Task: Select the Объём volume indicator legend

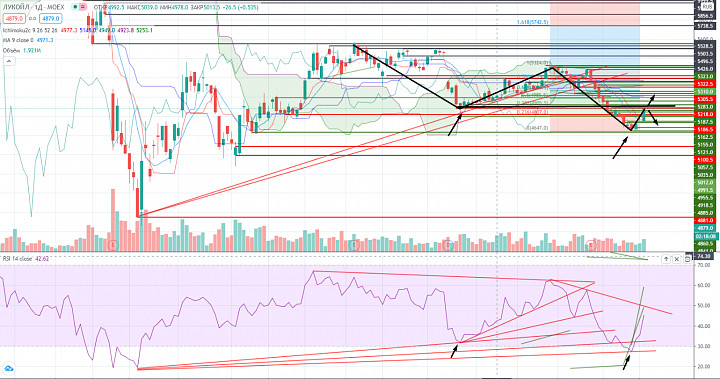Action: coord(12,51)
